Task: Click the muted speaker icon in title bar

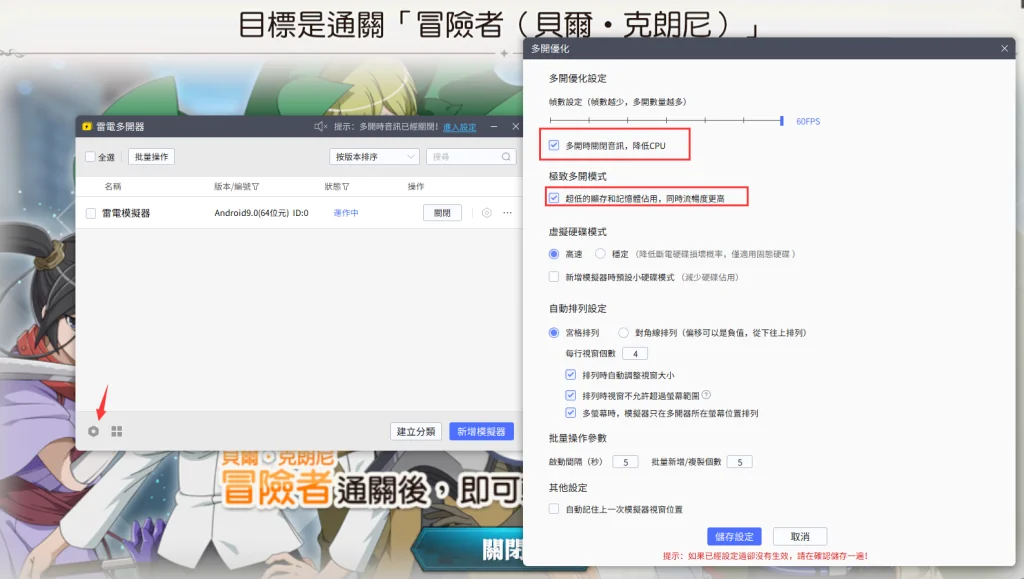Action: point(320,127)
